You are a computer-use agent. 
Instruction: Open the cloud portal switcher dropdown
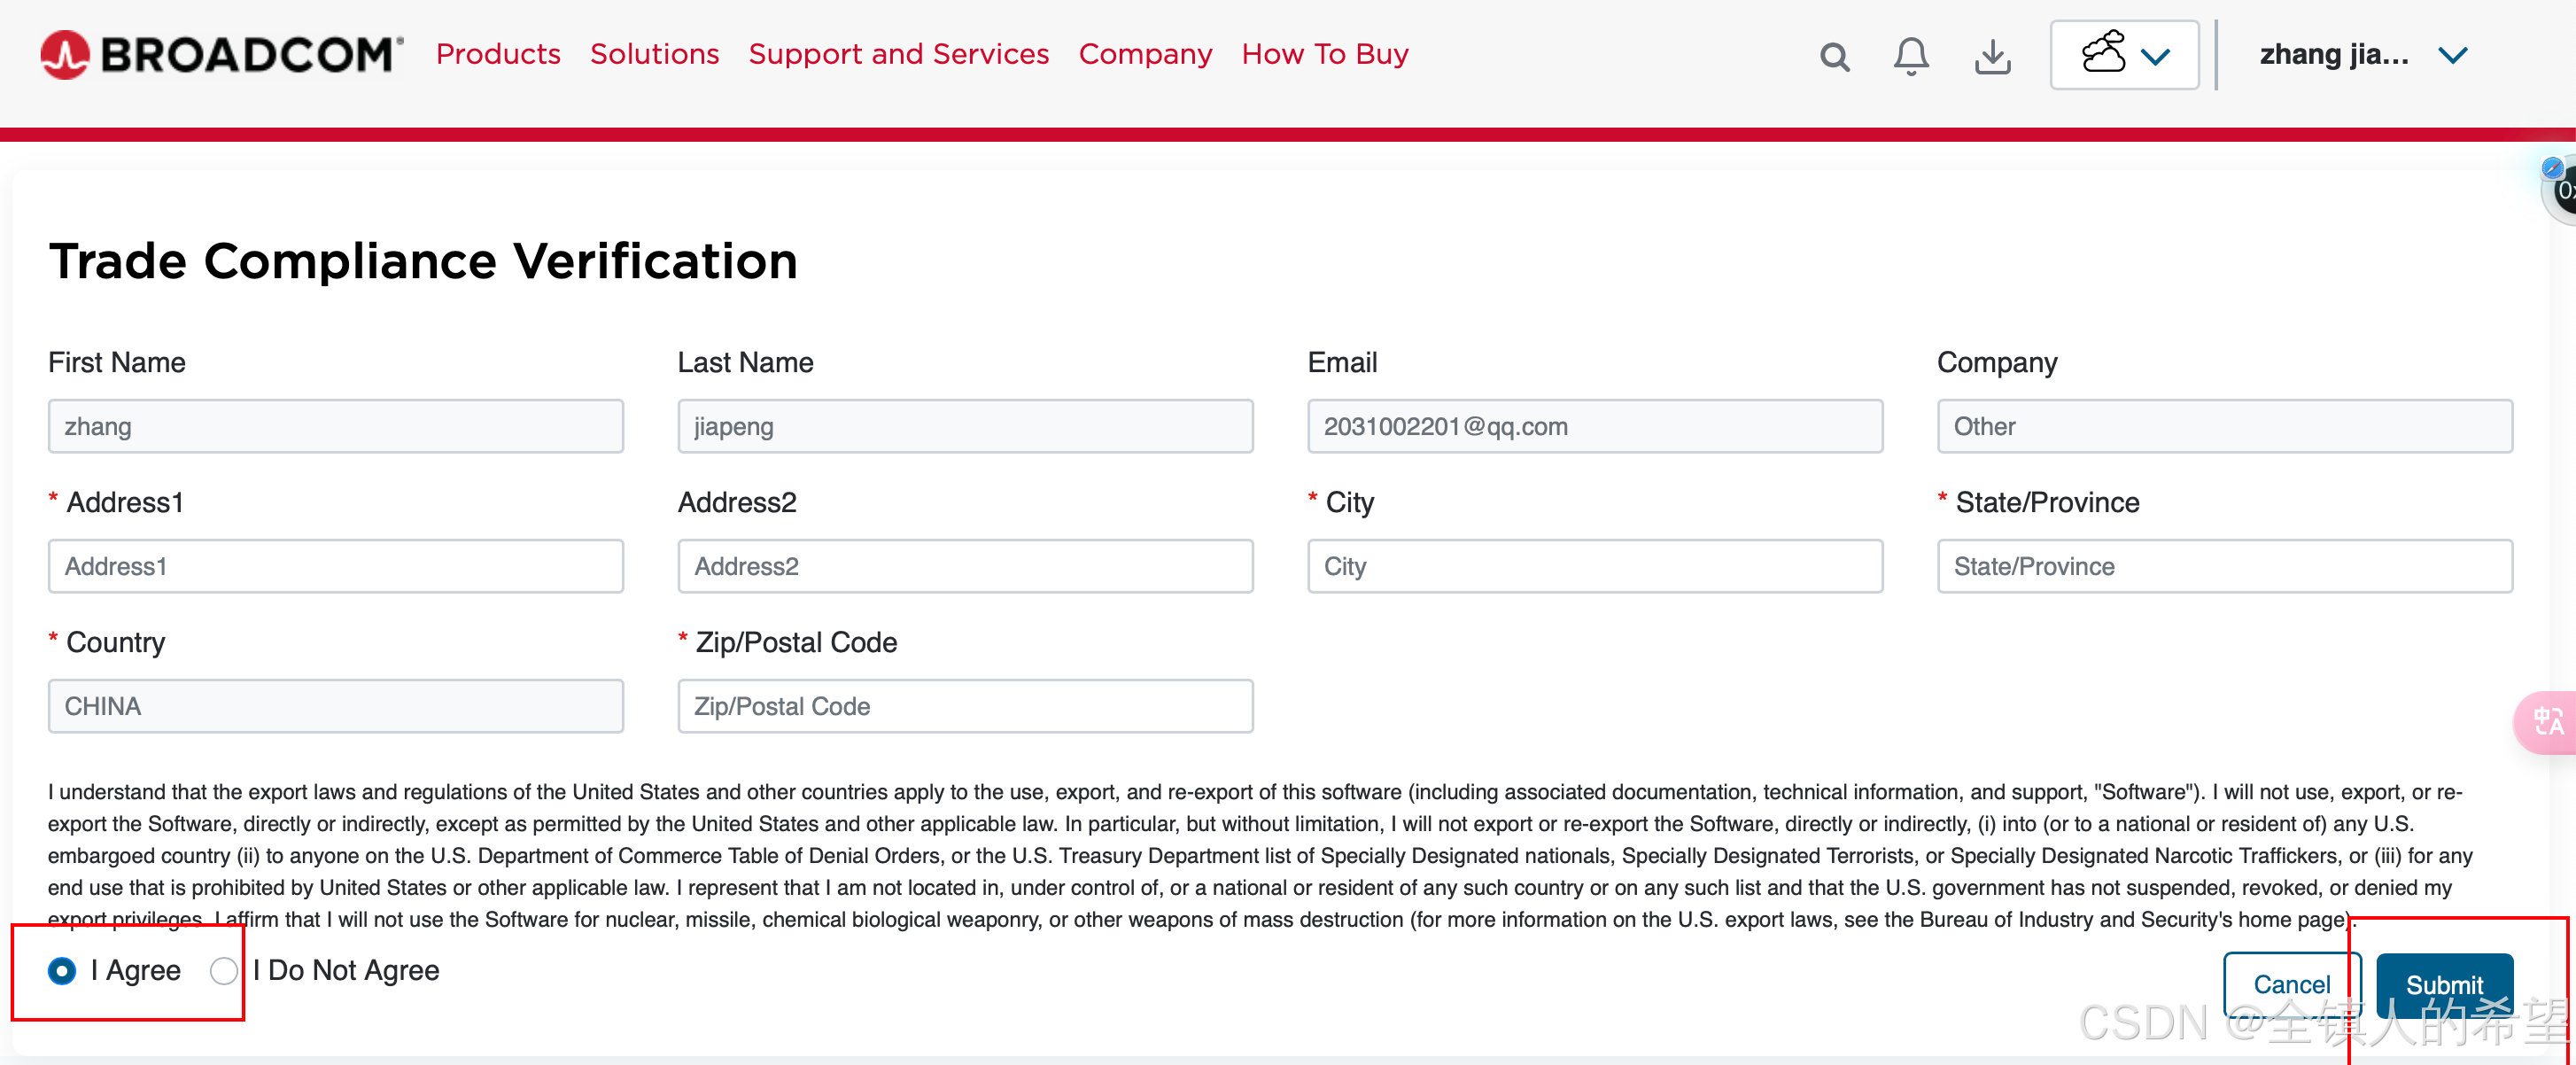[x=2124, y=55]
